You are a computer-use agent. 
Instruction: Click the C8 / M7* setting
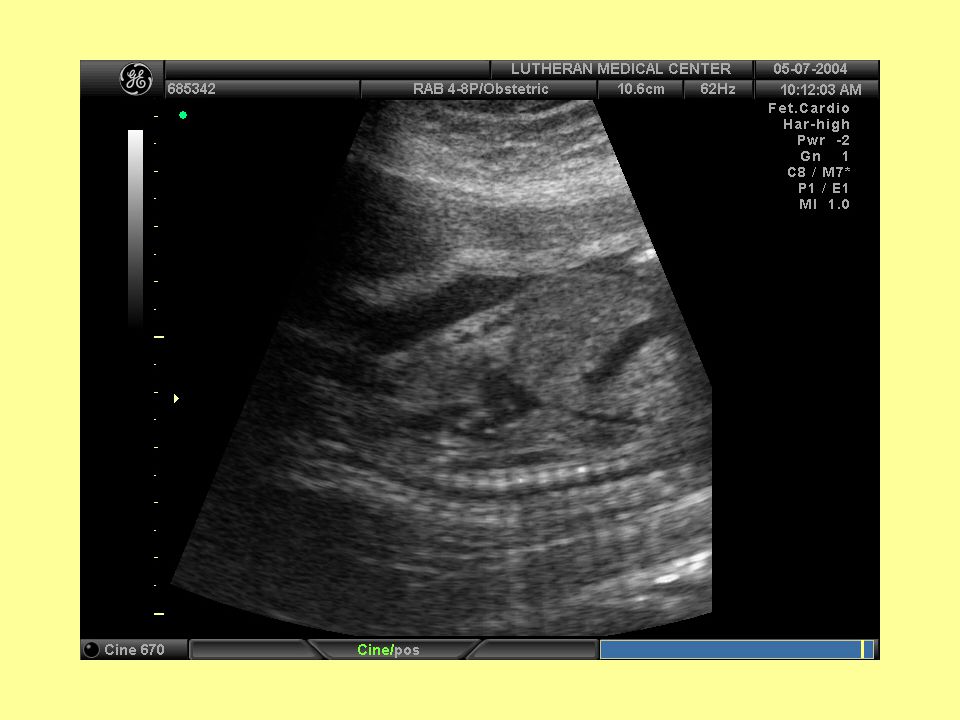click(x=819, y=172)
